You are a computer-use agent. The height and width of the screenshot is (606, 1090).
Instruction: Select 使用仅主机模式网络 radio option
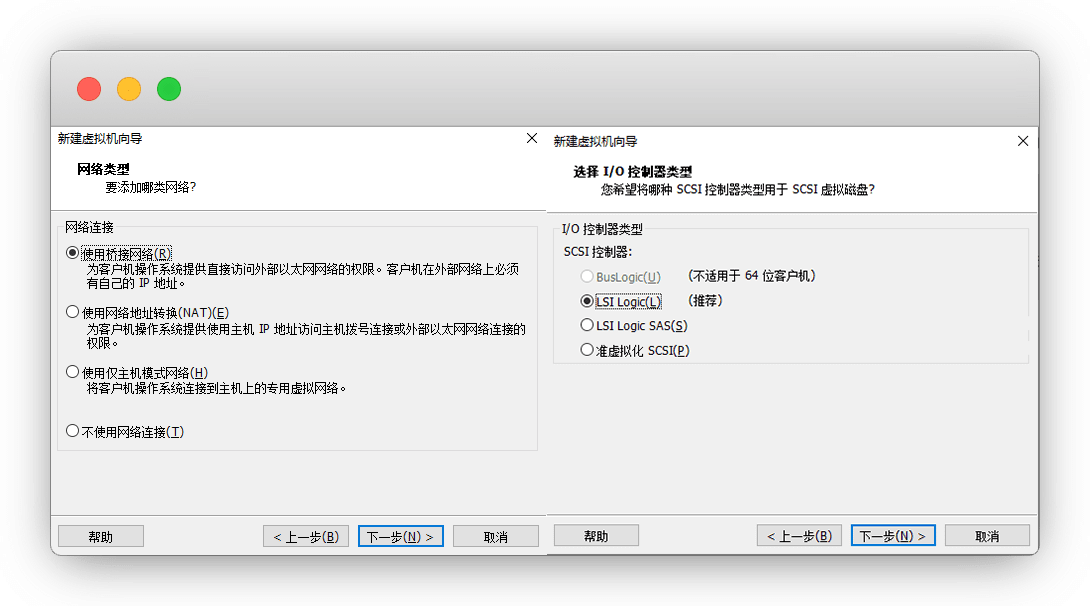[x=72, y=372]
